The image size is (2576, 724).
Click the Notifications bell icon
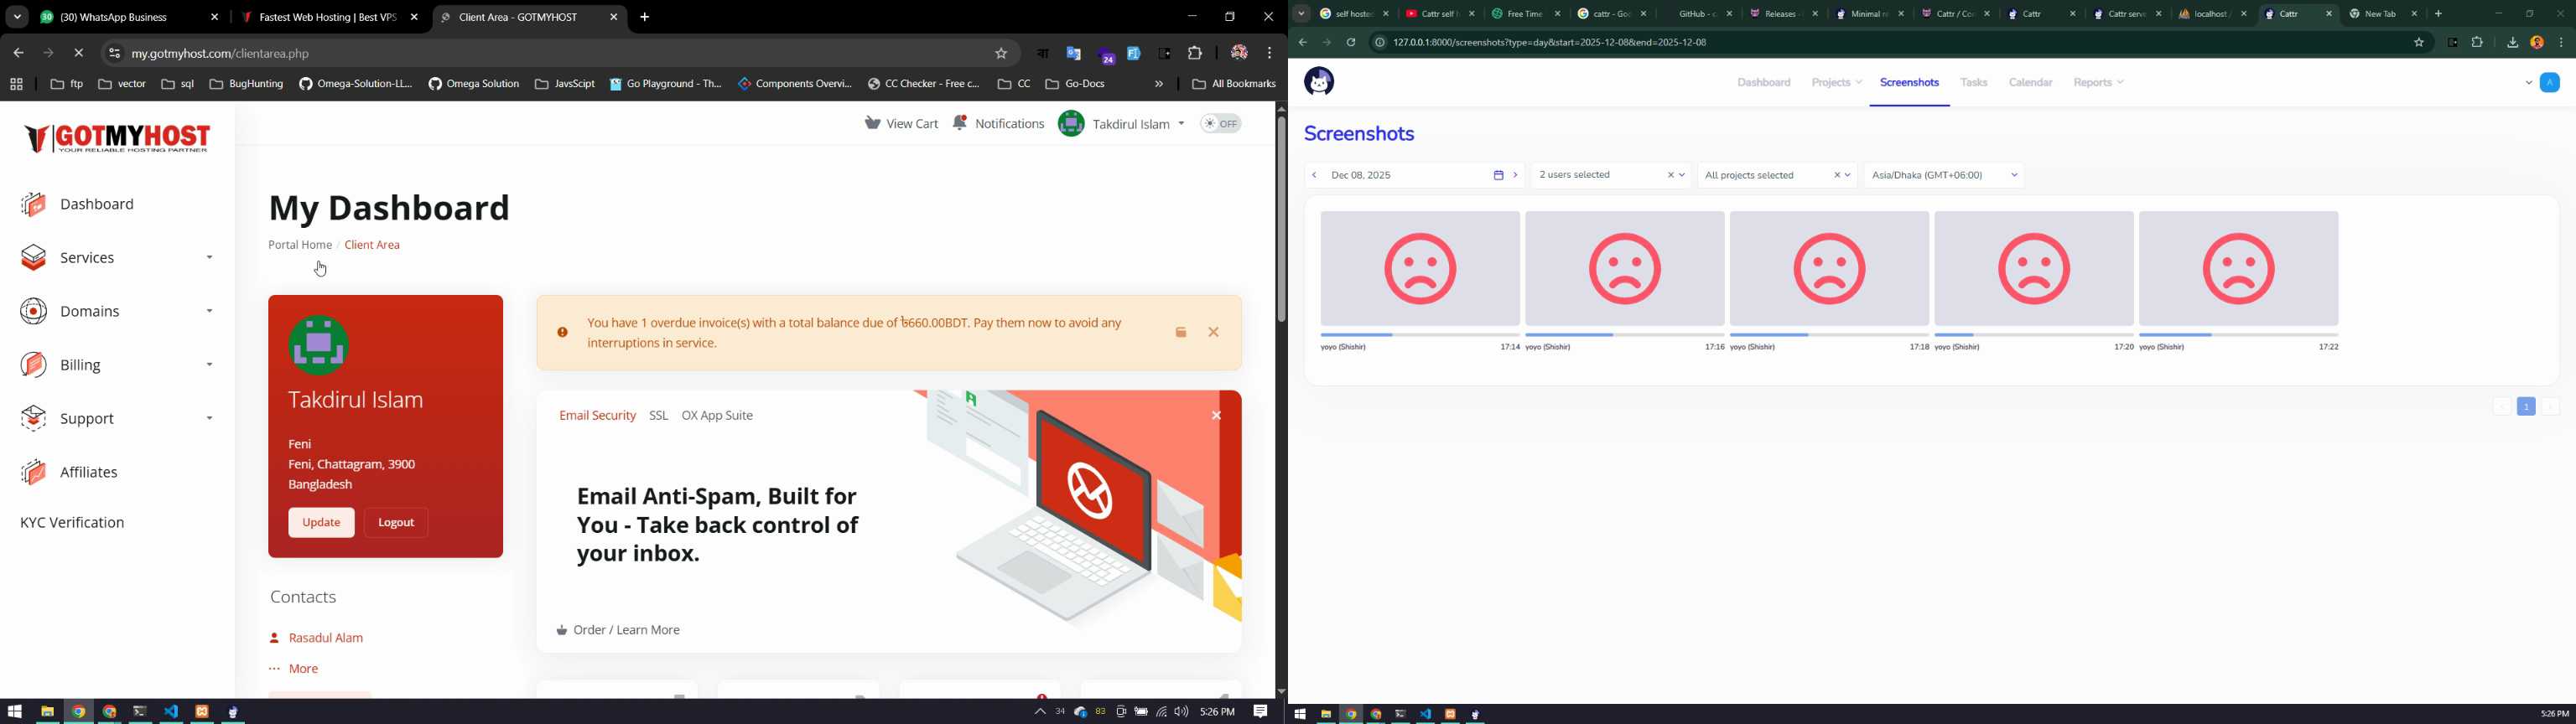pos(961,123)
